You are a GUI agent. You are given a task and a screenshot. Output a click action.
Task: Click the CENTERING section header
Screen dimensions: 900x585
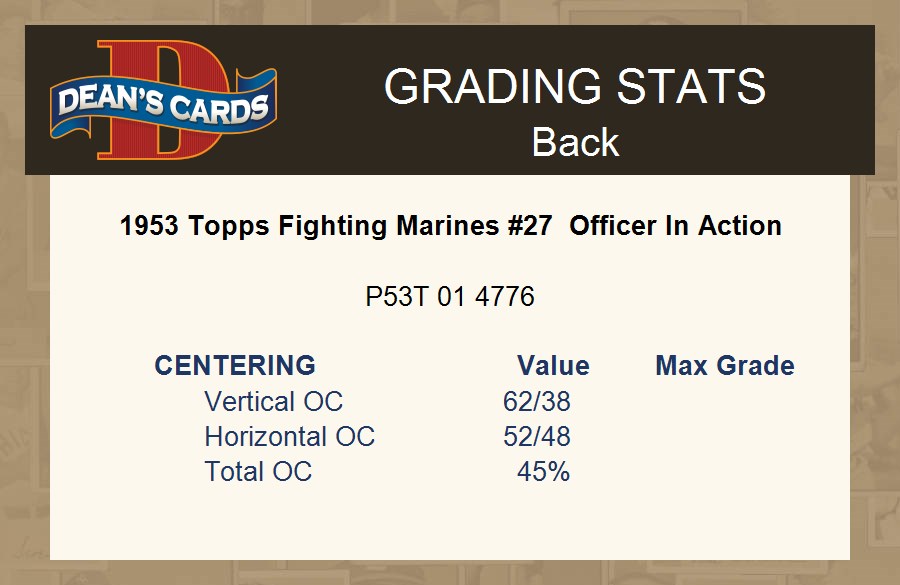click(235, 366)
